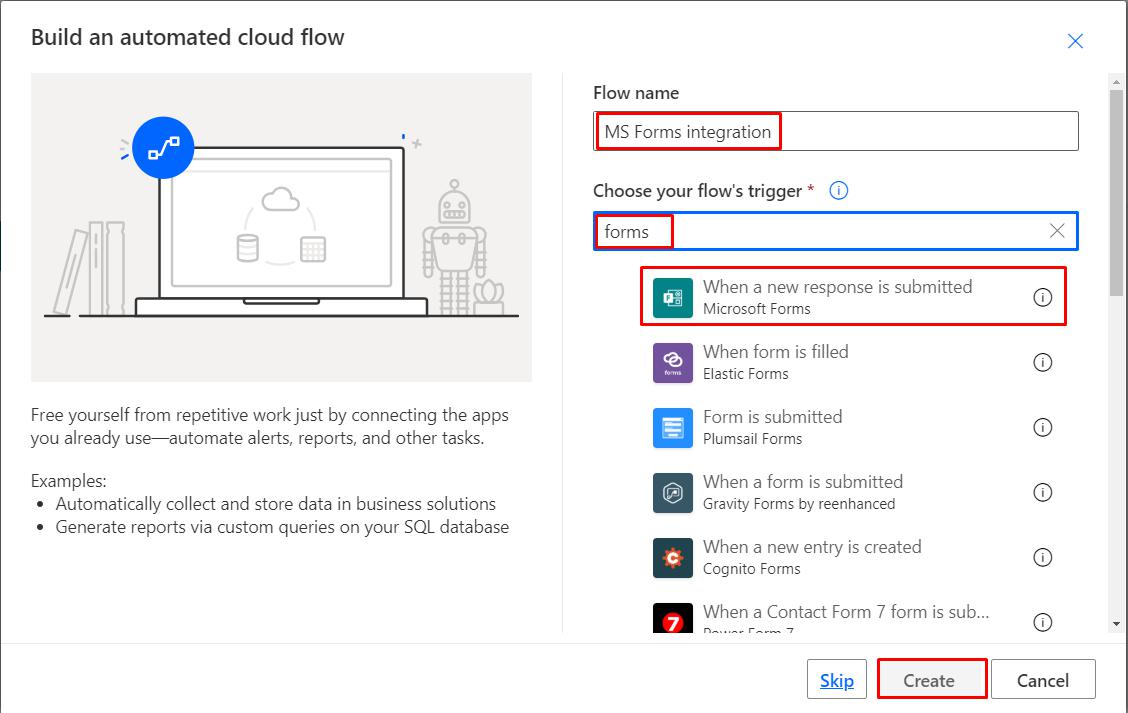The height and width of the screenshot is (713, 1128).
Task: Select the When form is filled trigger
Action: [x=850, y=362]
